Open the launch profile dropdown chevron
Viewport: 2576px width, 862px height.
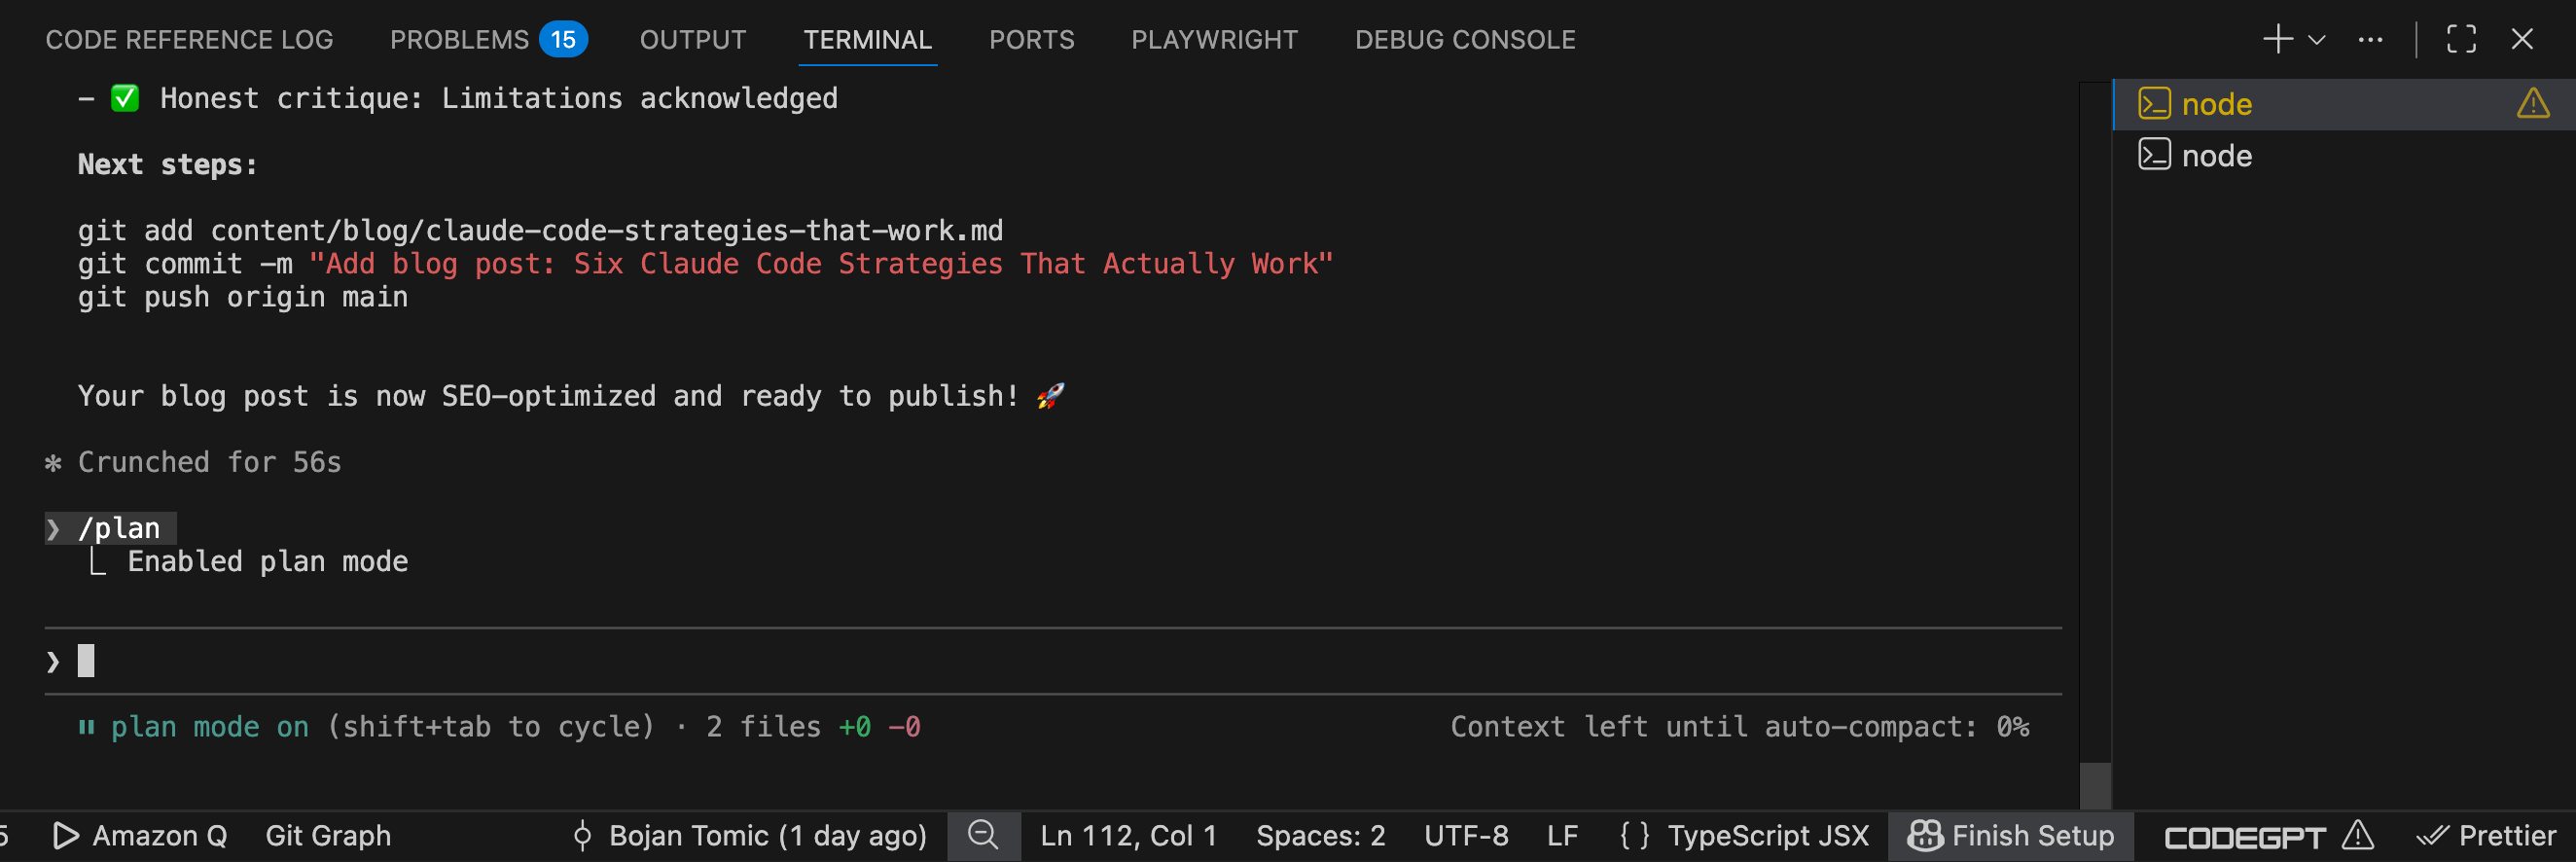[x=2317, y=40]
